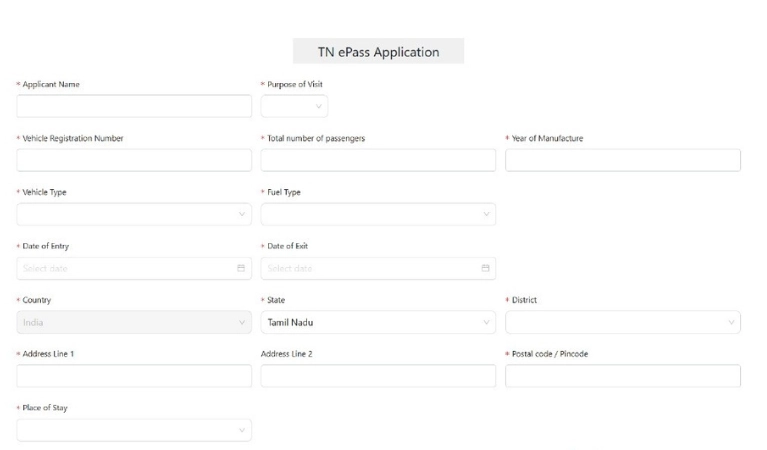767x450 pixels.
Task: Focus the Vehicle Registration Number field
Action: (134, 160)
